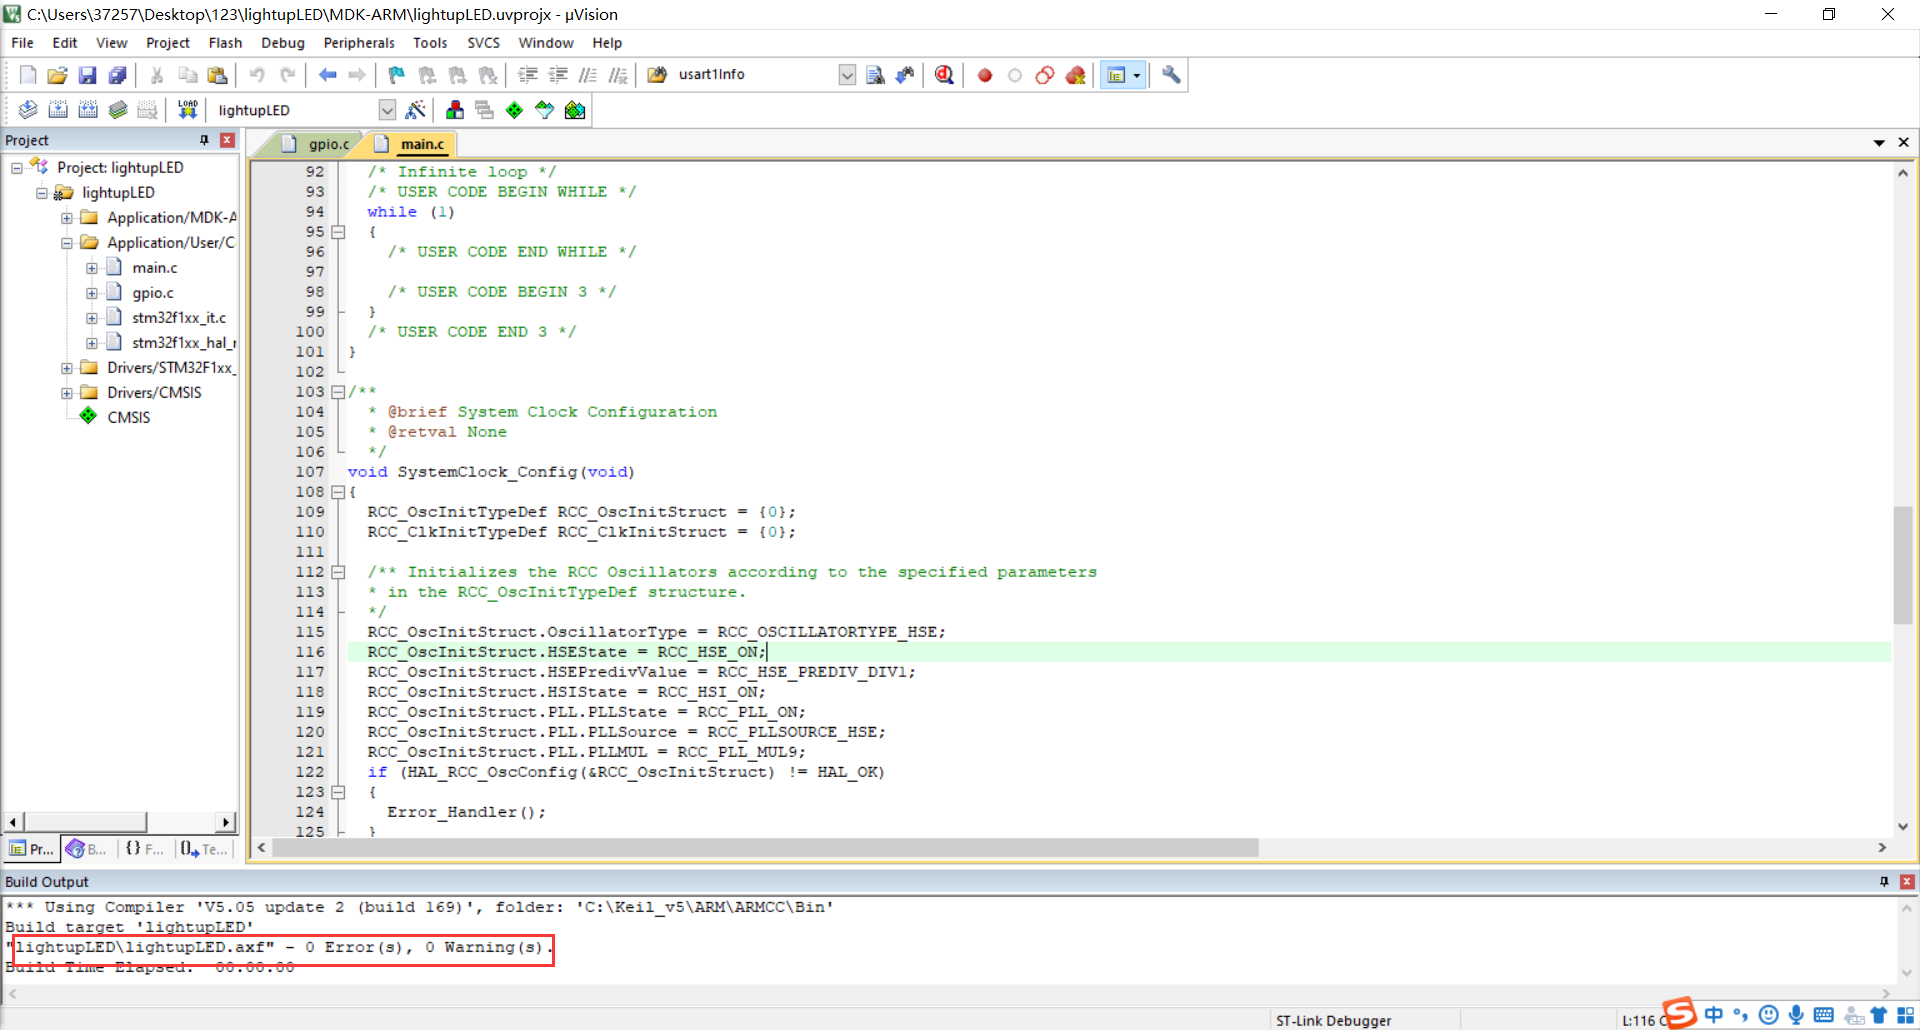Build target files
Screen dimensions: 1920x1030
58,110
